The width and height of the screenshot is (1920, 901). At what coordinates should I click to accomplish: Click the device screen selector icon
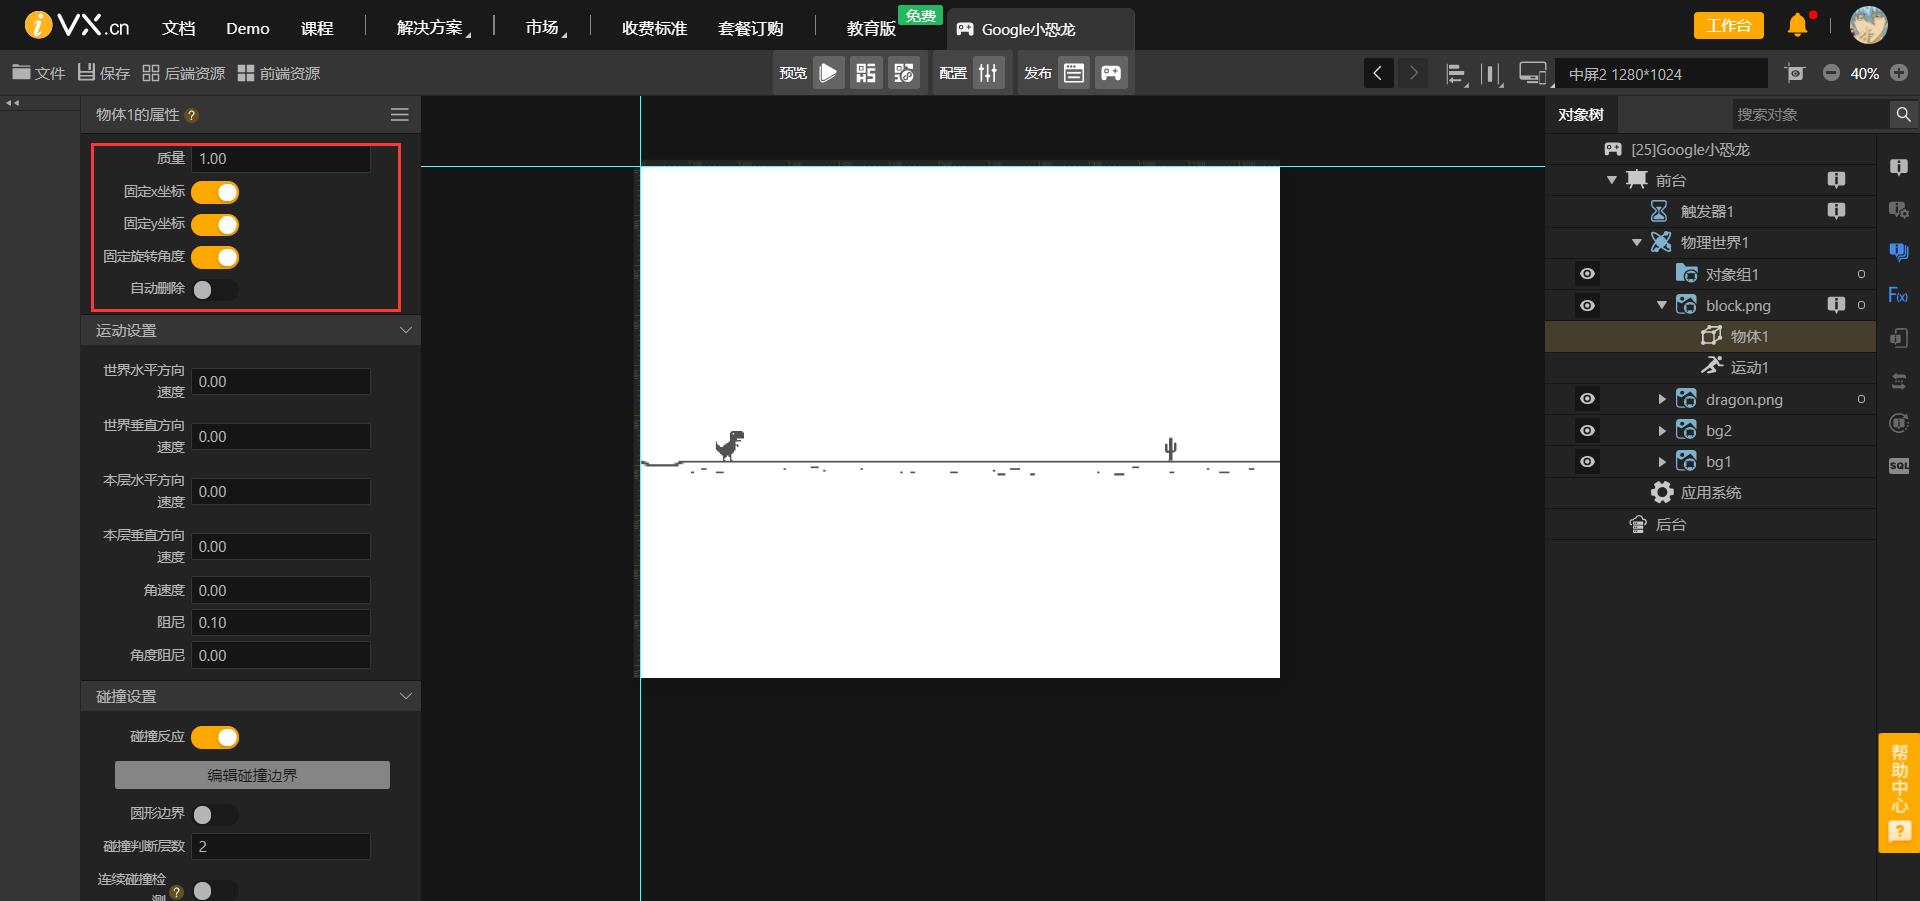[x=1532, y=74]
